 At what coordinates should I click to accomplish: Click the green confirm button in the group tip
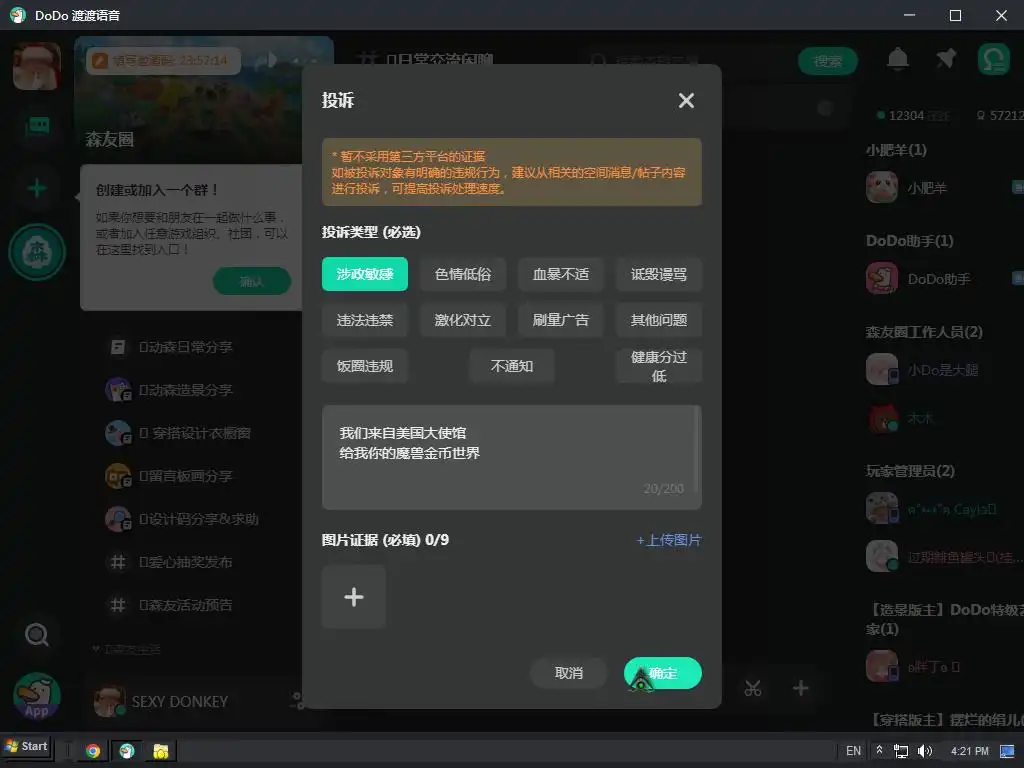coord(251,281)
